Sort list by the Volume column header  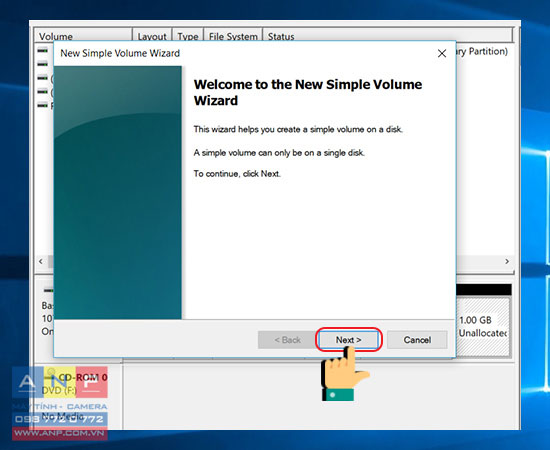pos(83,36)
